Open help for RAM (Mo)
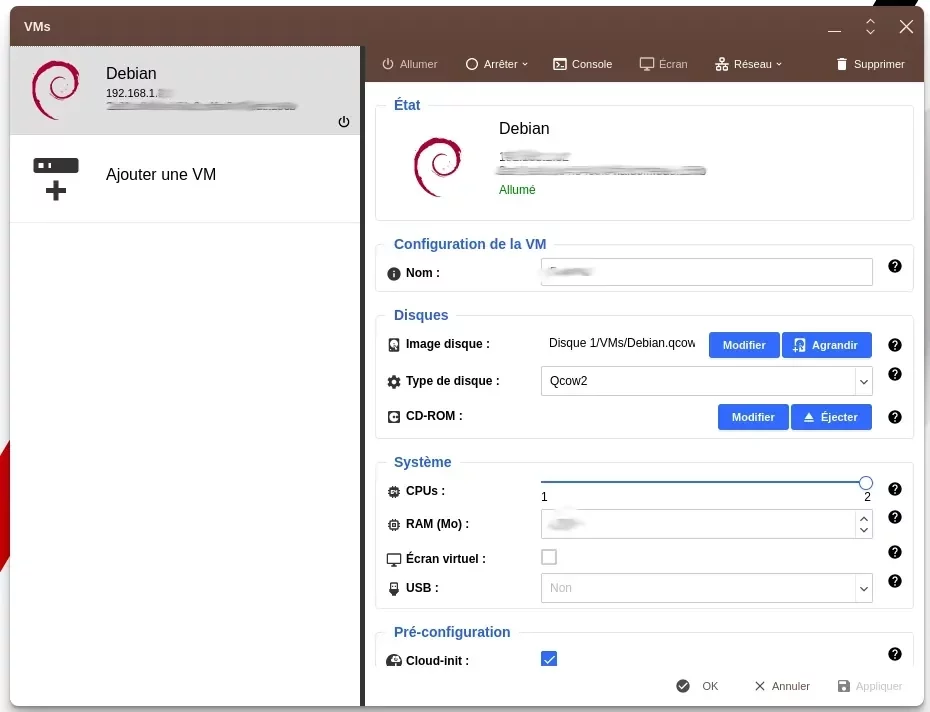The image size is (930, 712). click(x=894, y=517)
